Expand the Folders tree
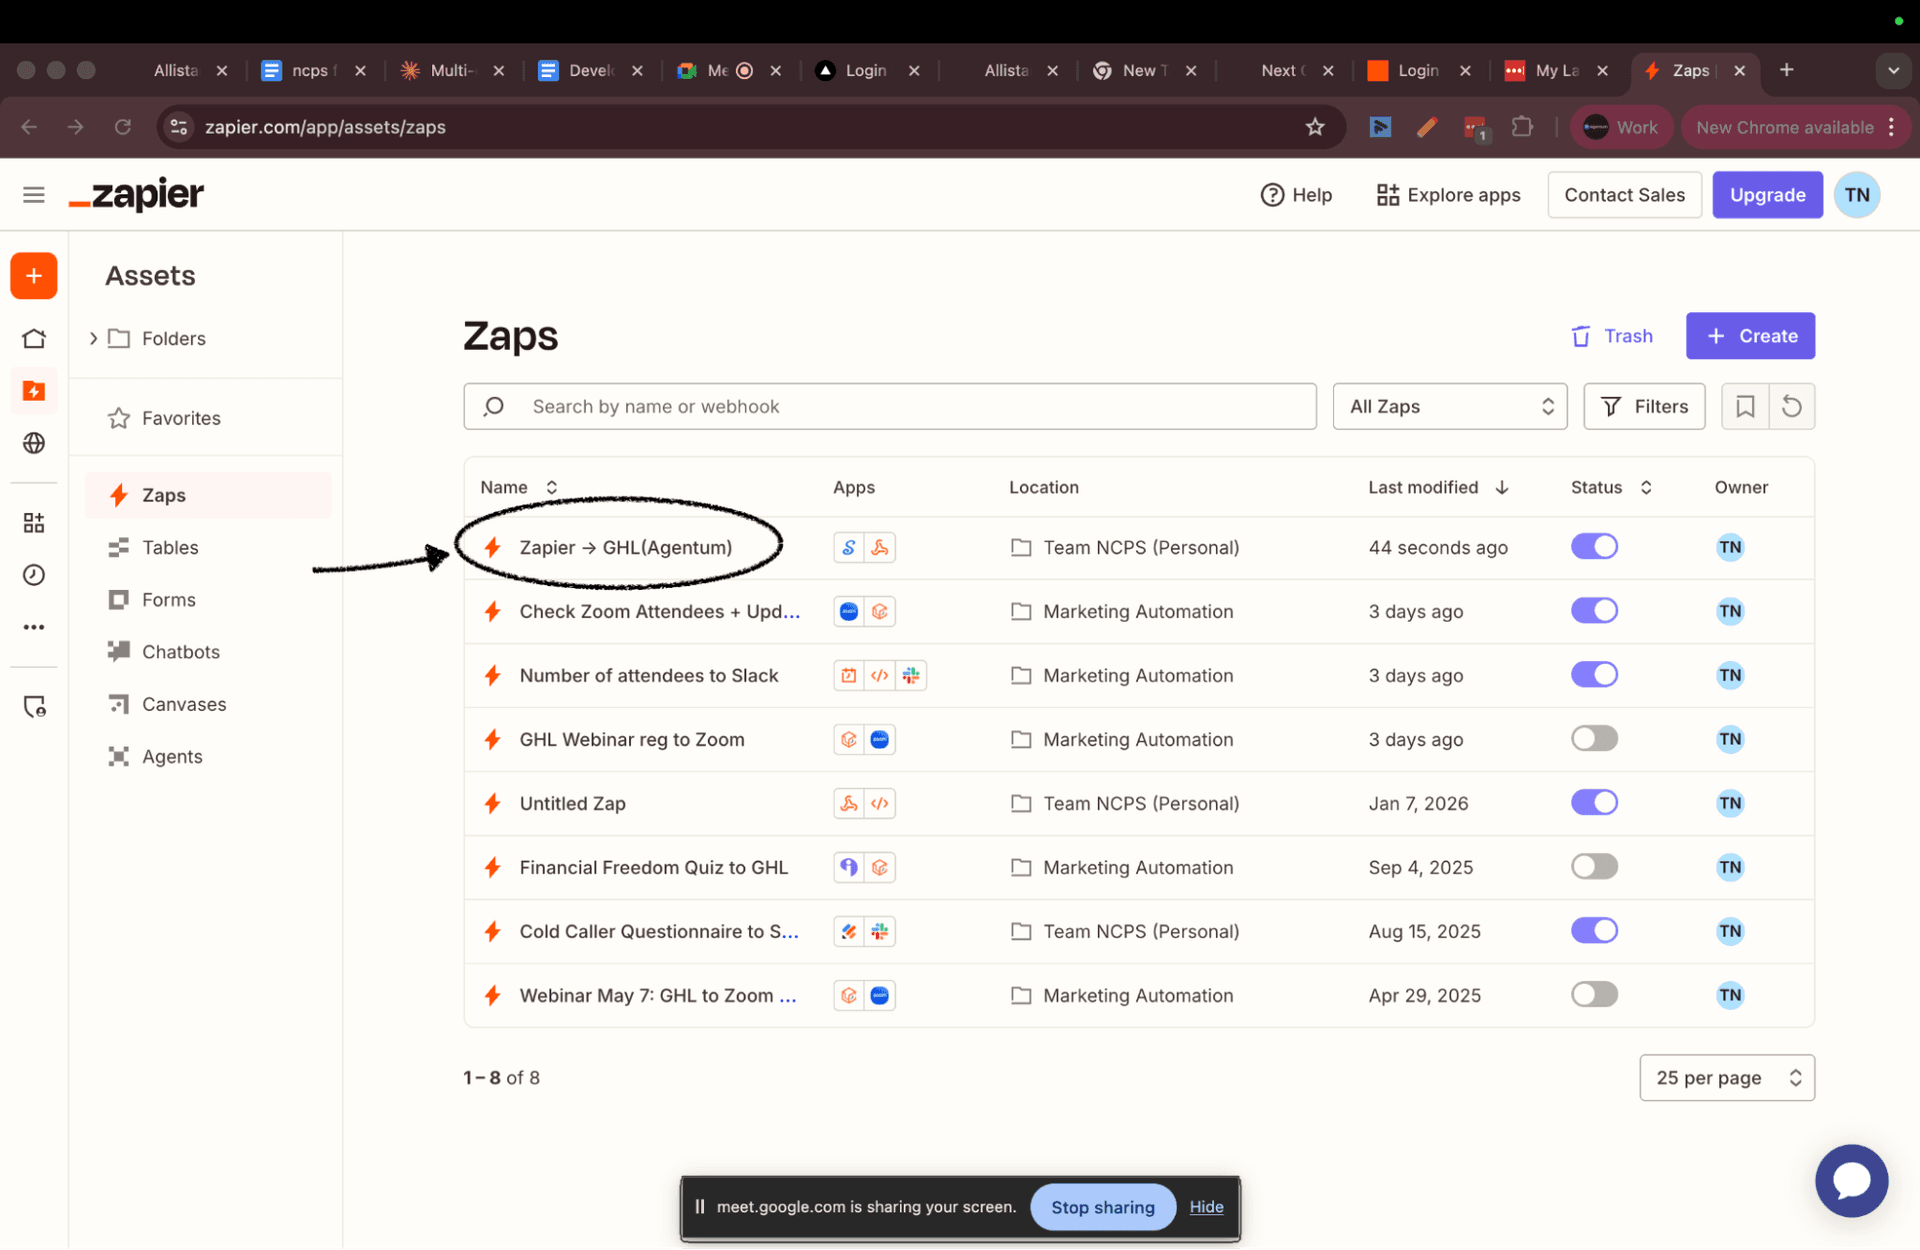Viewport: 1920px width, 1250px height. pos(93,339)
